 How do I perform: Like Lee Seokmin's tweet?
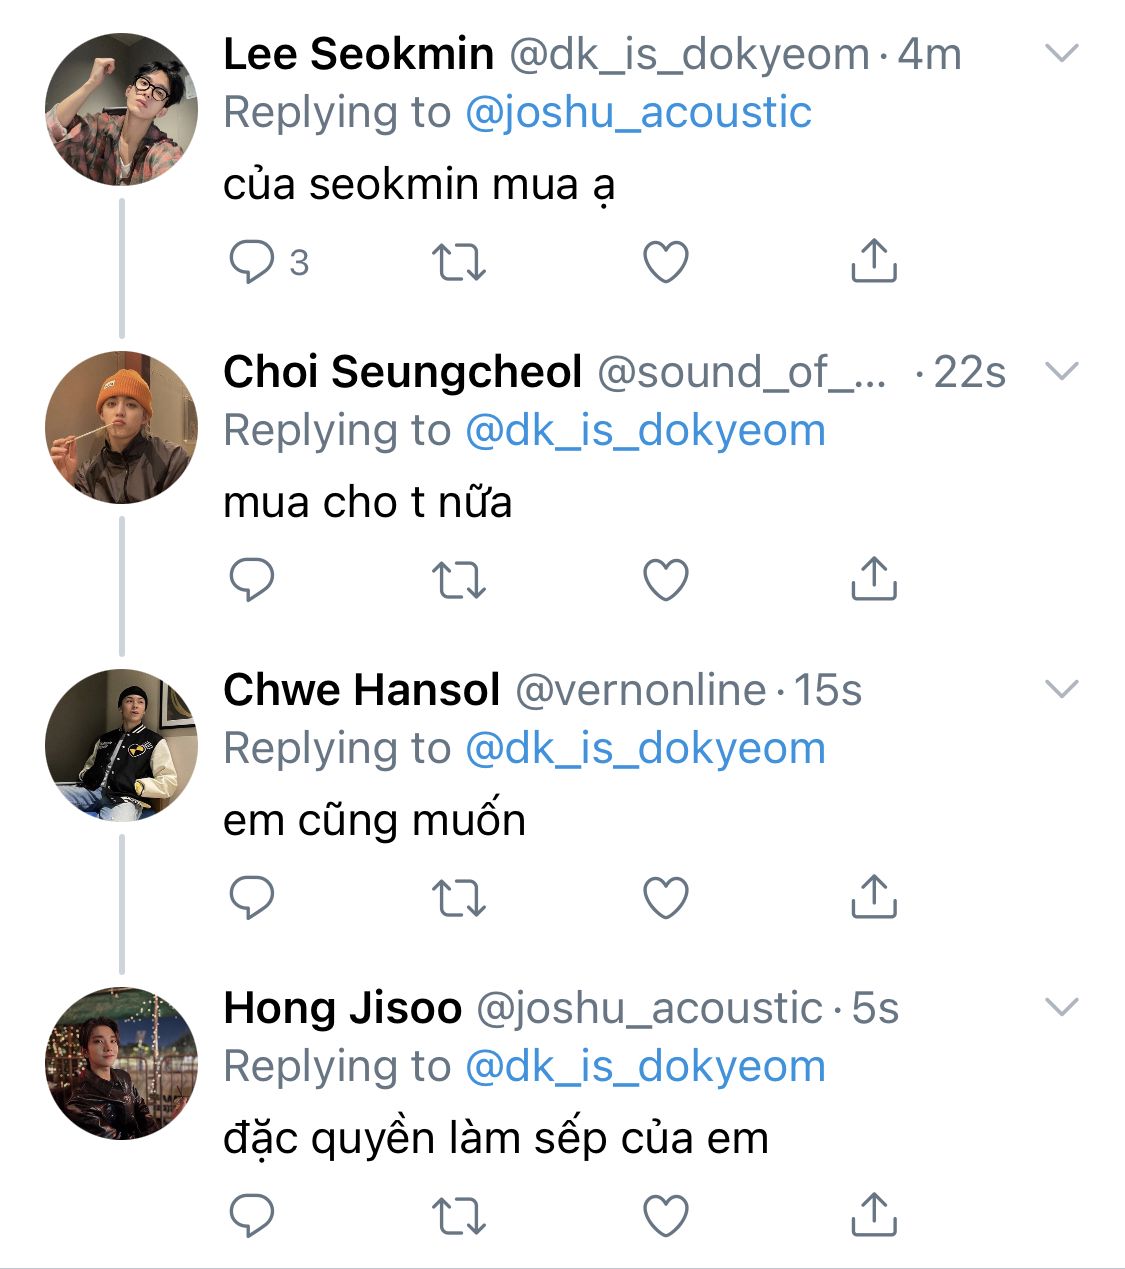[x=665, y=262]
